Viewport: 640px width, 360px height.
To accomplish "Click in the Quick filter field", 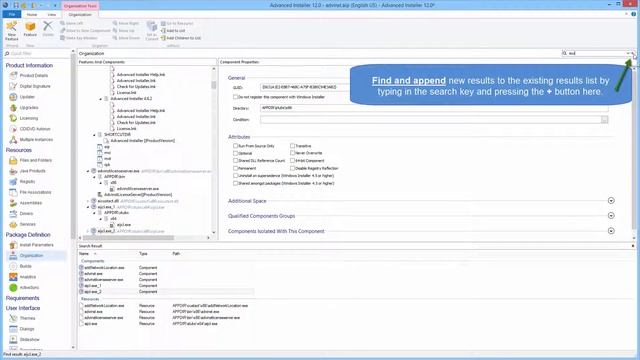I will [x=39, y=53].
